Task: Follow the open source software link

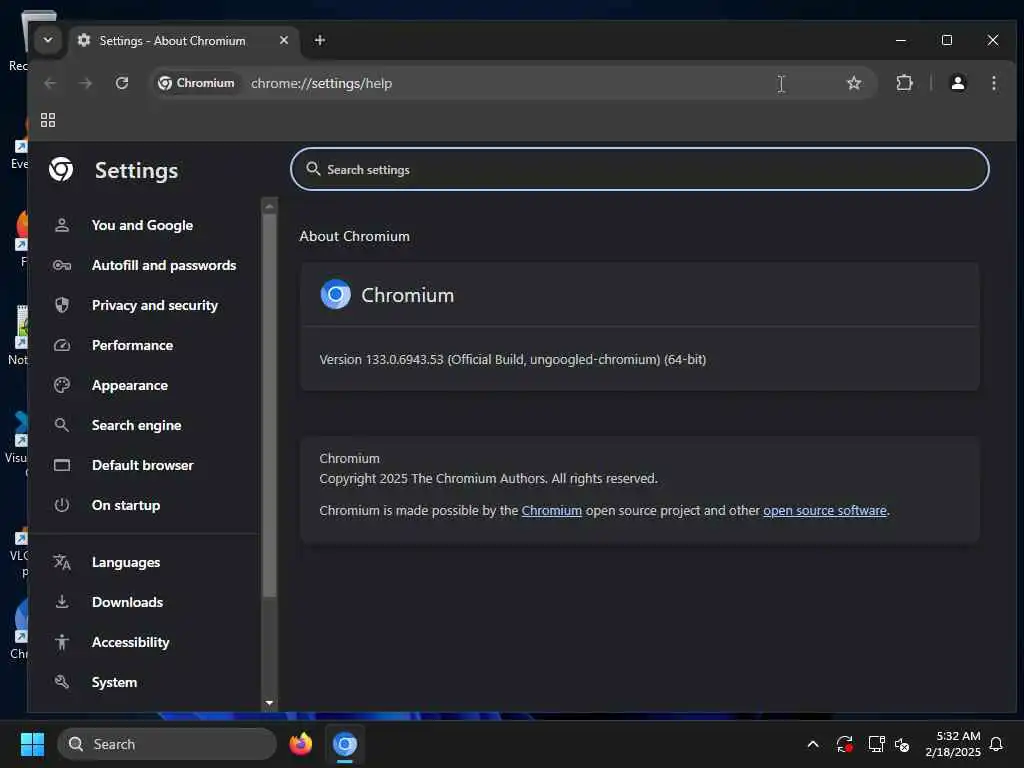Action: click(x=825, y=511)
